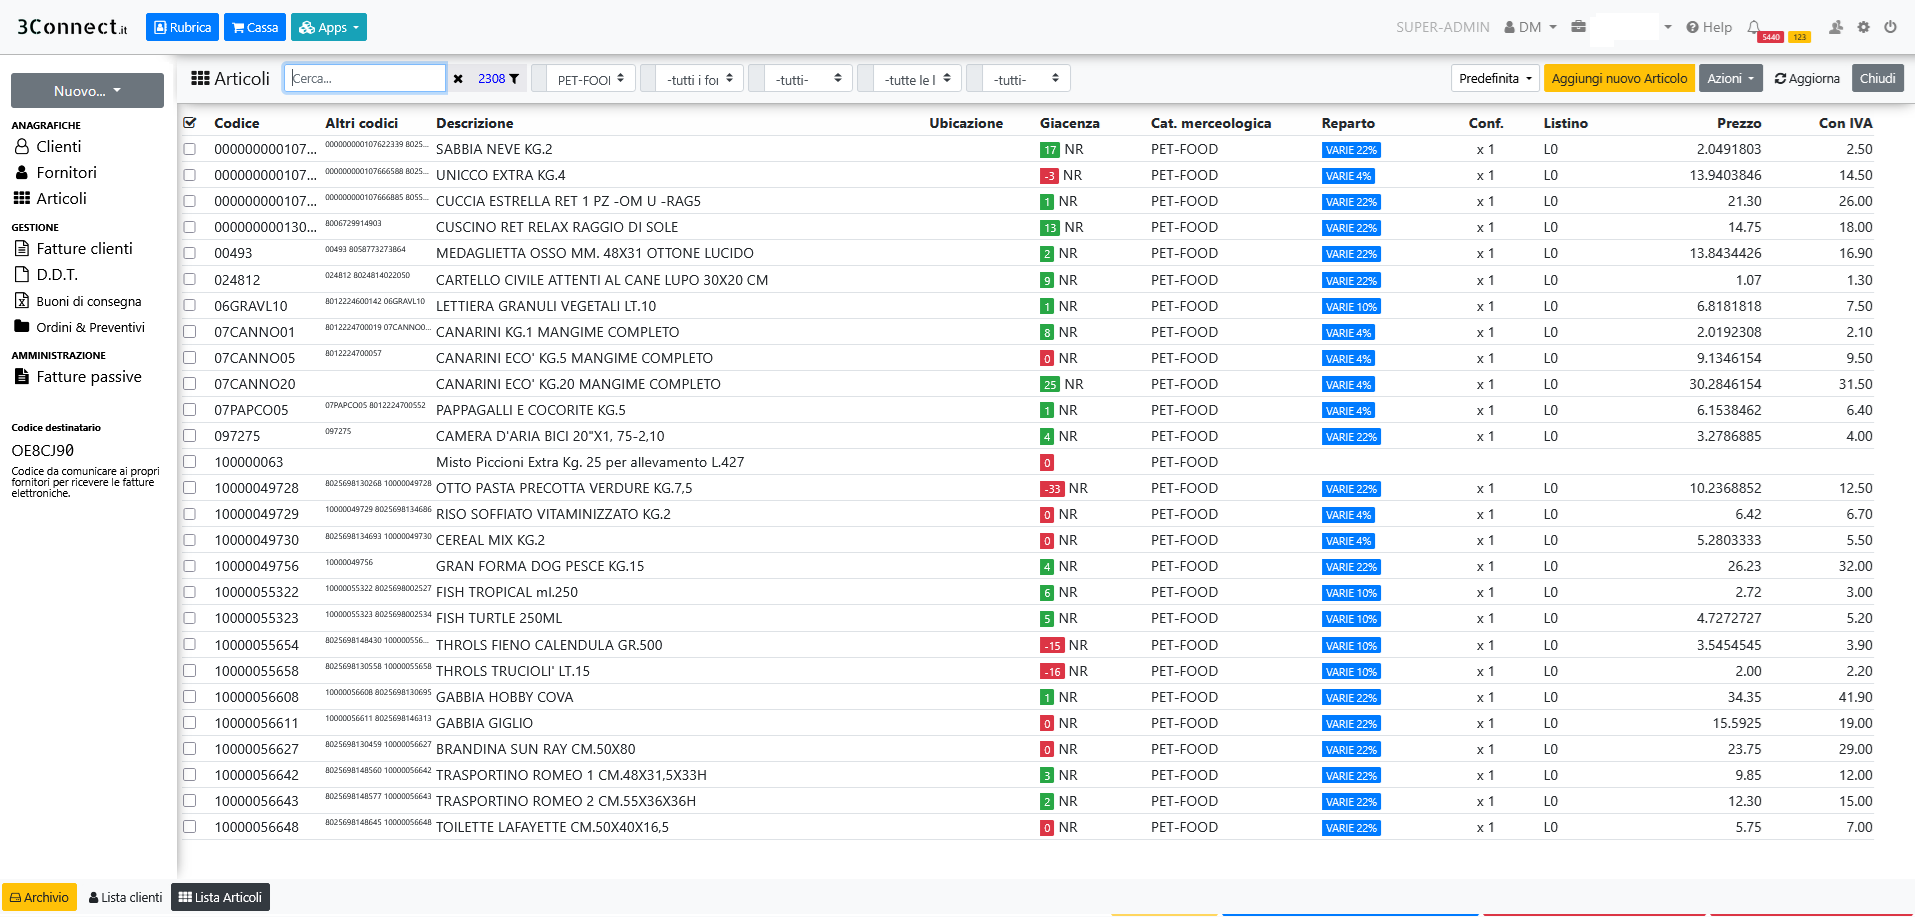The image size is (1915, 917).
Task: Click the notifications bell icon
Action: [x=1753, y=27]
